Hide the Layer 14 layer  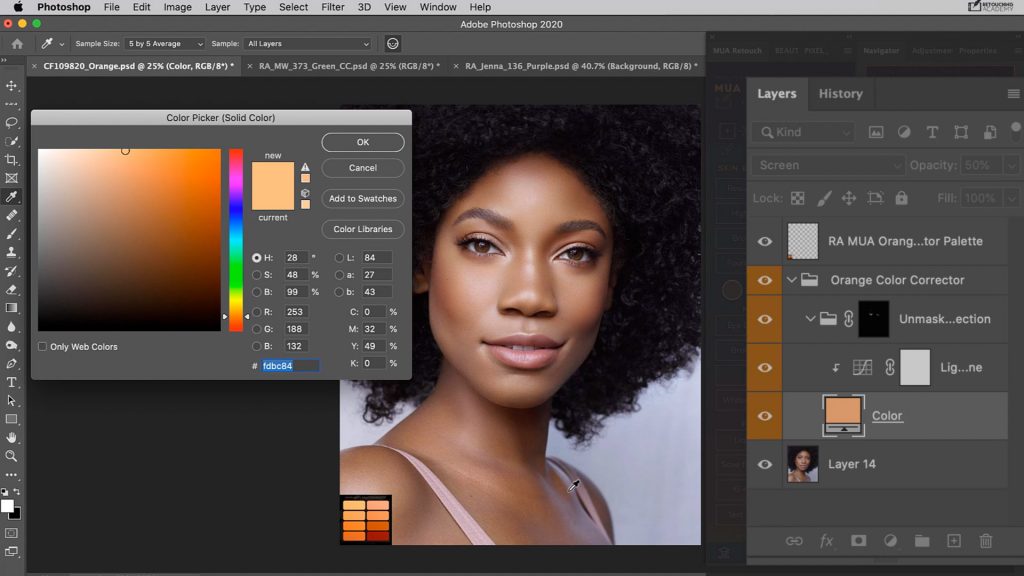point(765,464)
